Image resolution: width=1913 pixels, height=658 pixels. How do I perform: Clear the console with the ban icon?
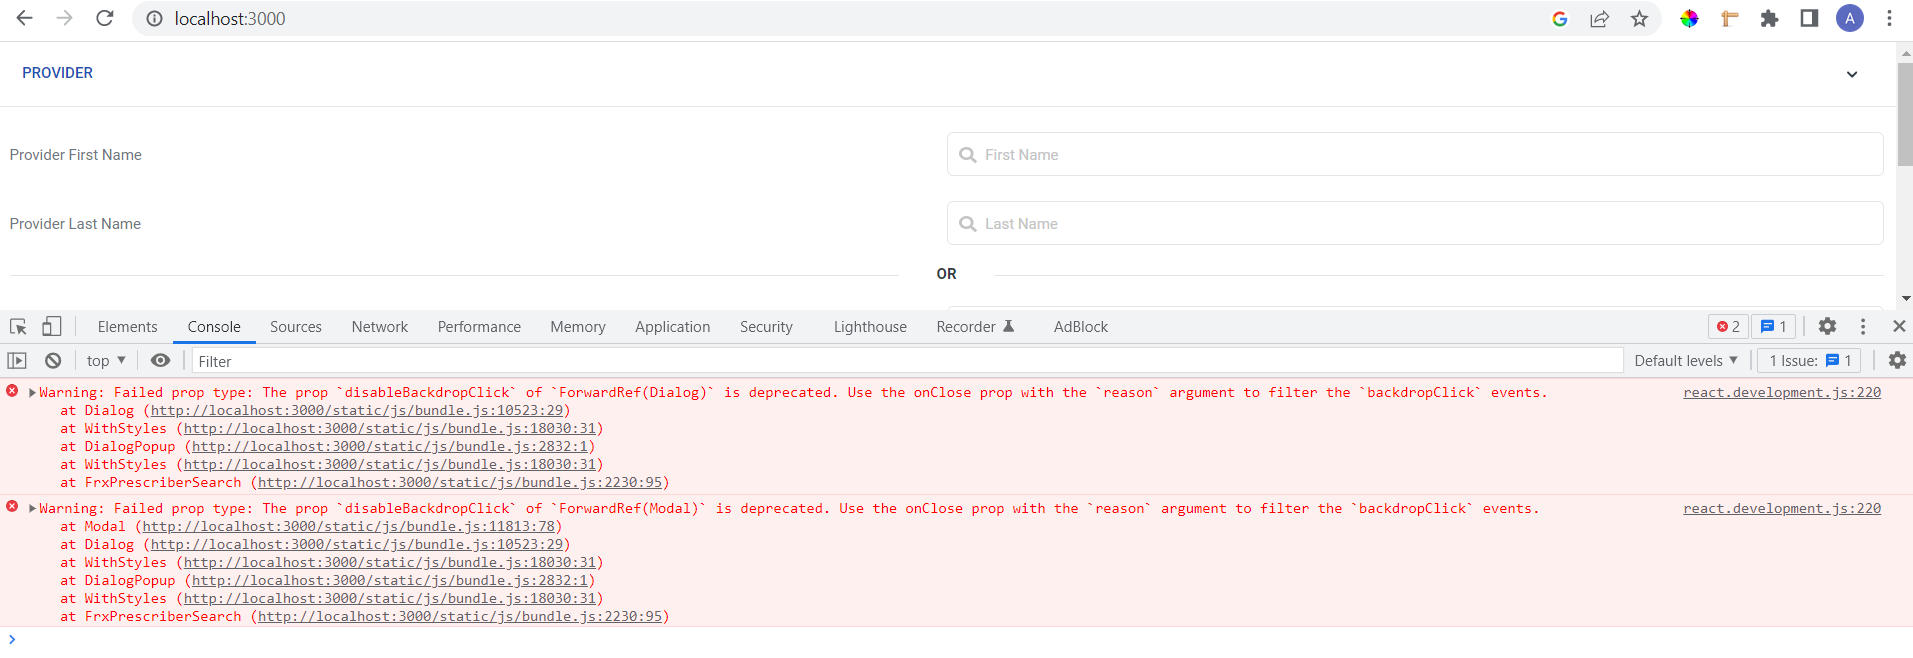coord(53,361)
